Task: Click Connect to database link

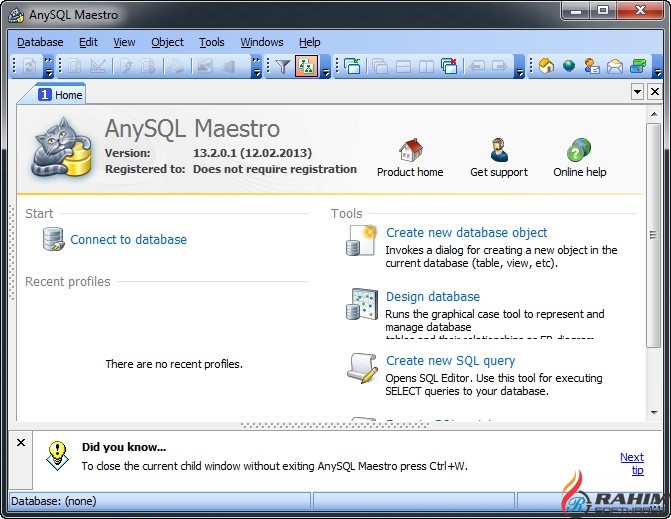Action: pos(128,240)
